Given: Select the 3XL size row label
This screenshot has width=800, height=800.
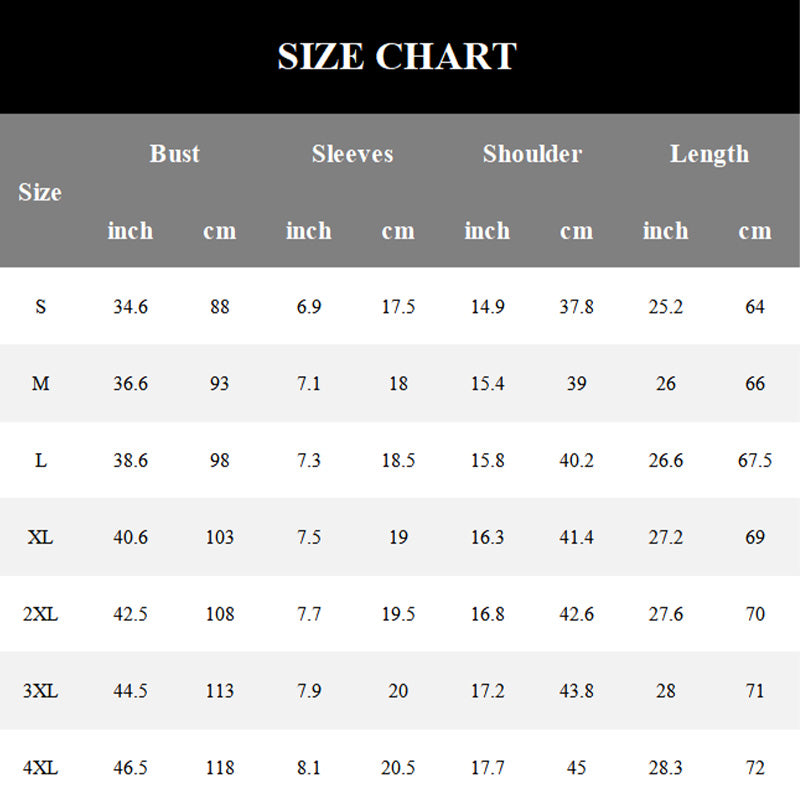Looking at the screenshot, I should point(40,691).
